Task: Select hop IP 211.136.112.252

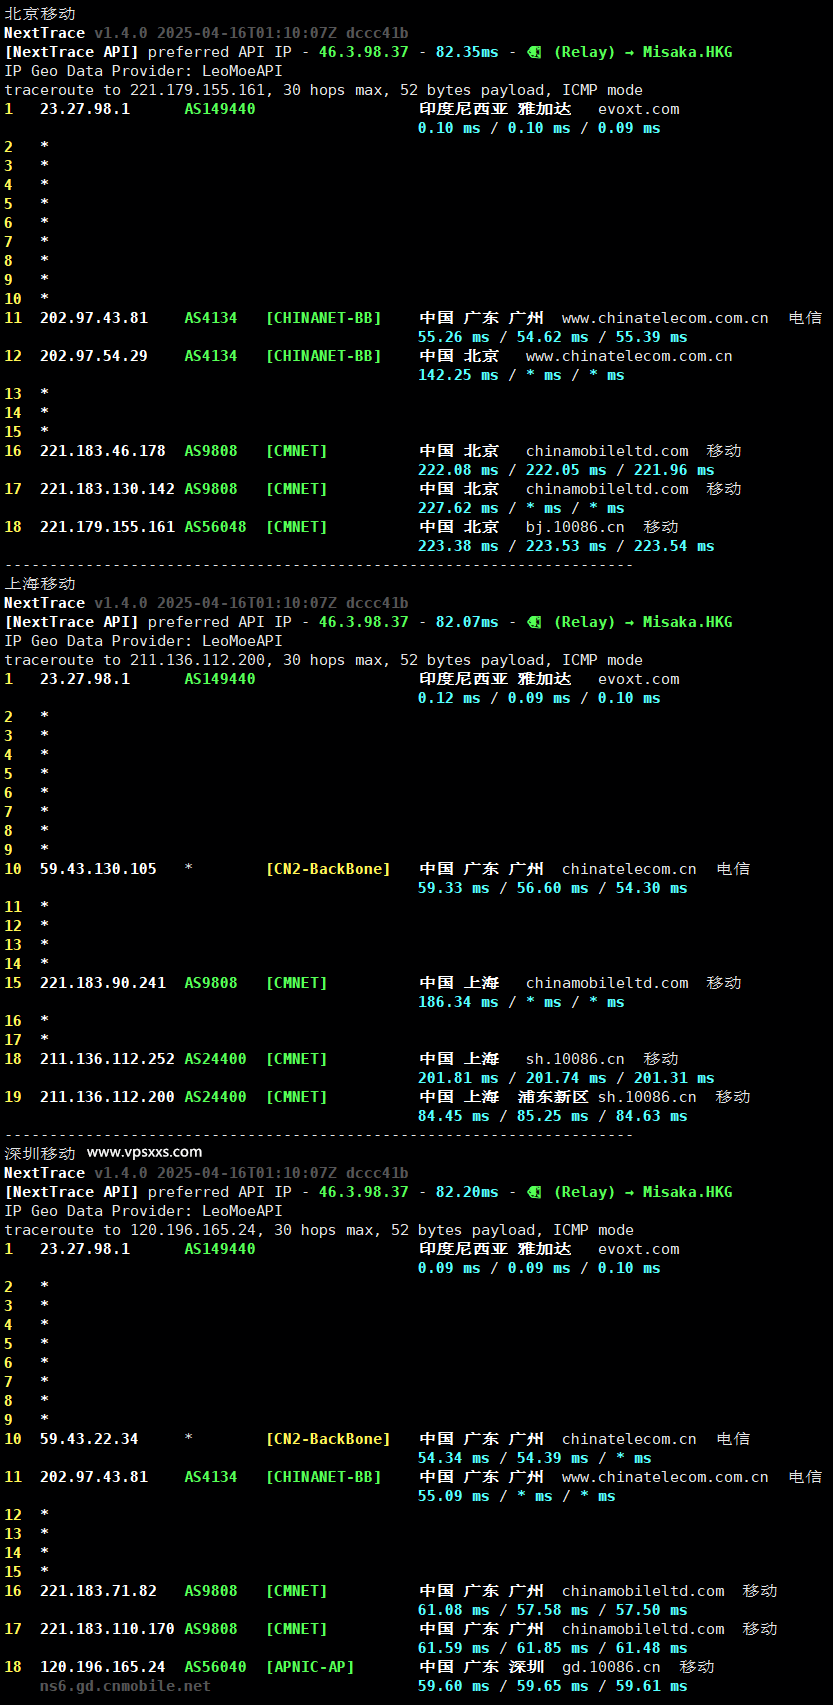Action: point(107,1059)
